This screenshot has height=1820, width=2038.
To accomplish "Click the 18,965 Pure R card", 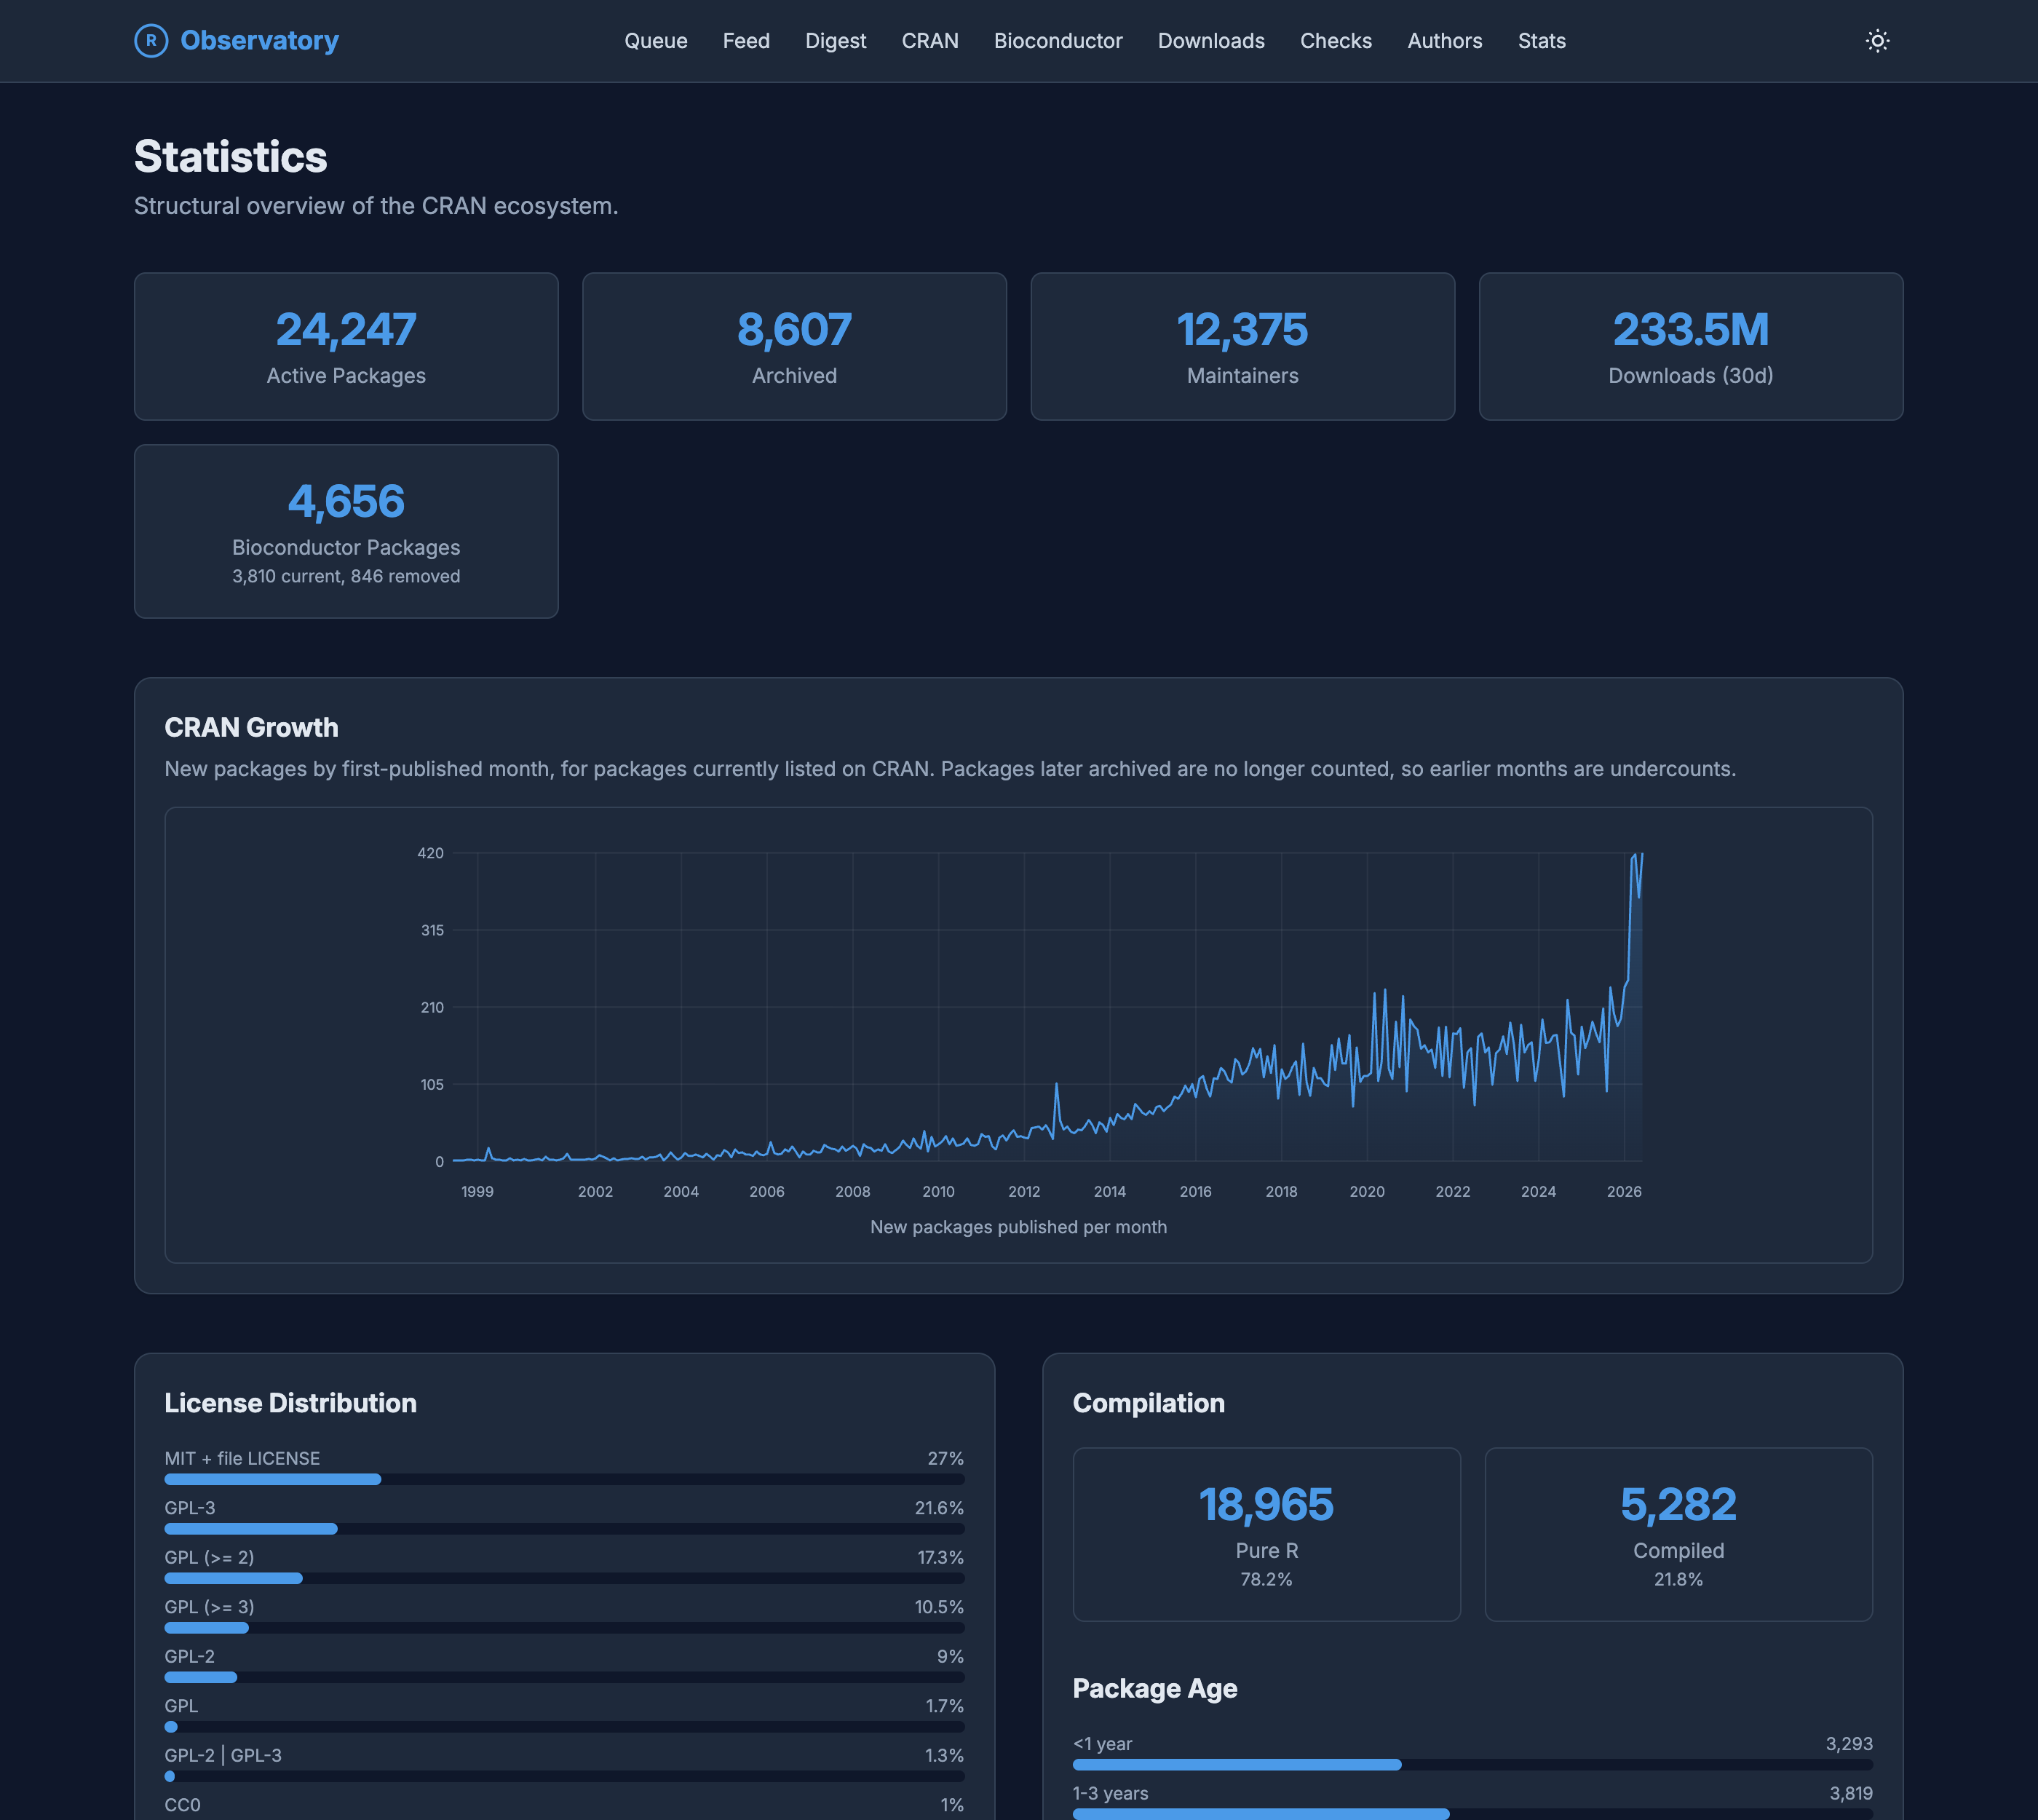I will 1266,1534.
